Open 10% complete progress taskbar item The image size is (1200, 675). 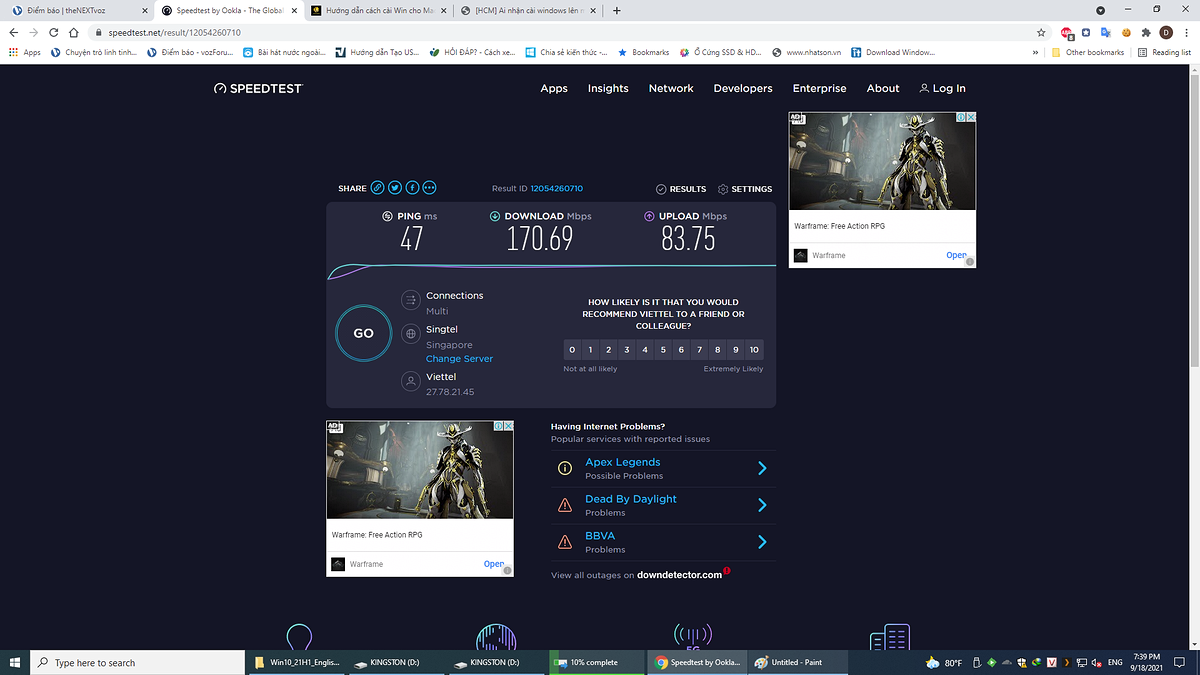coord(598,662)
